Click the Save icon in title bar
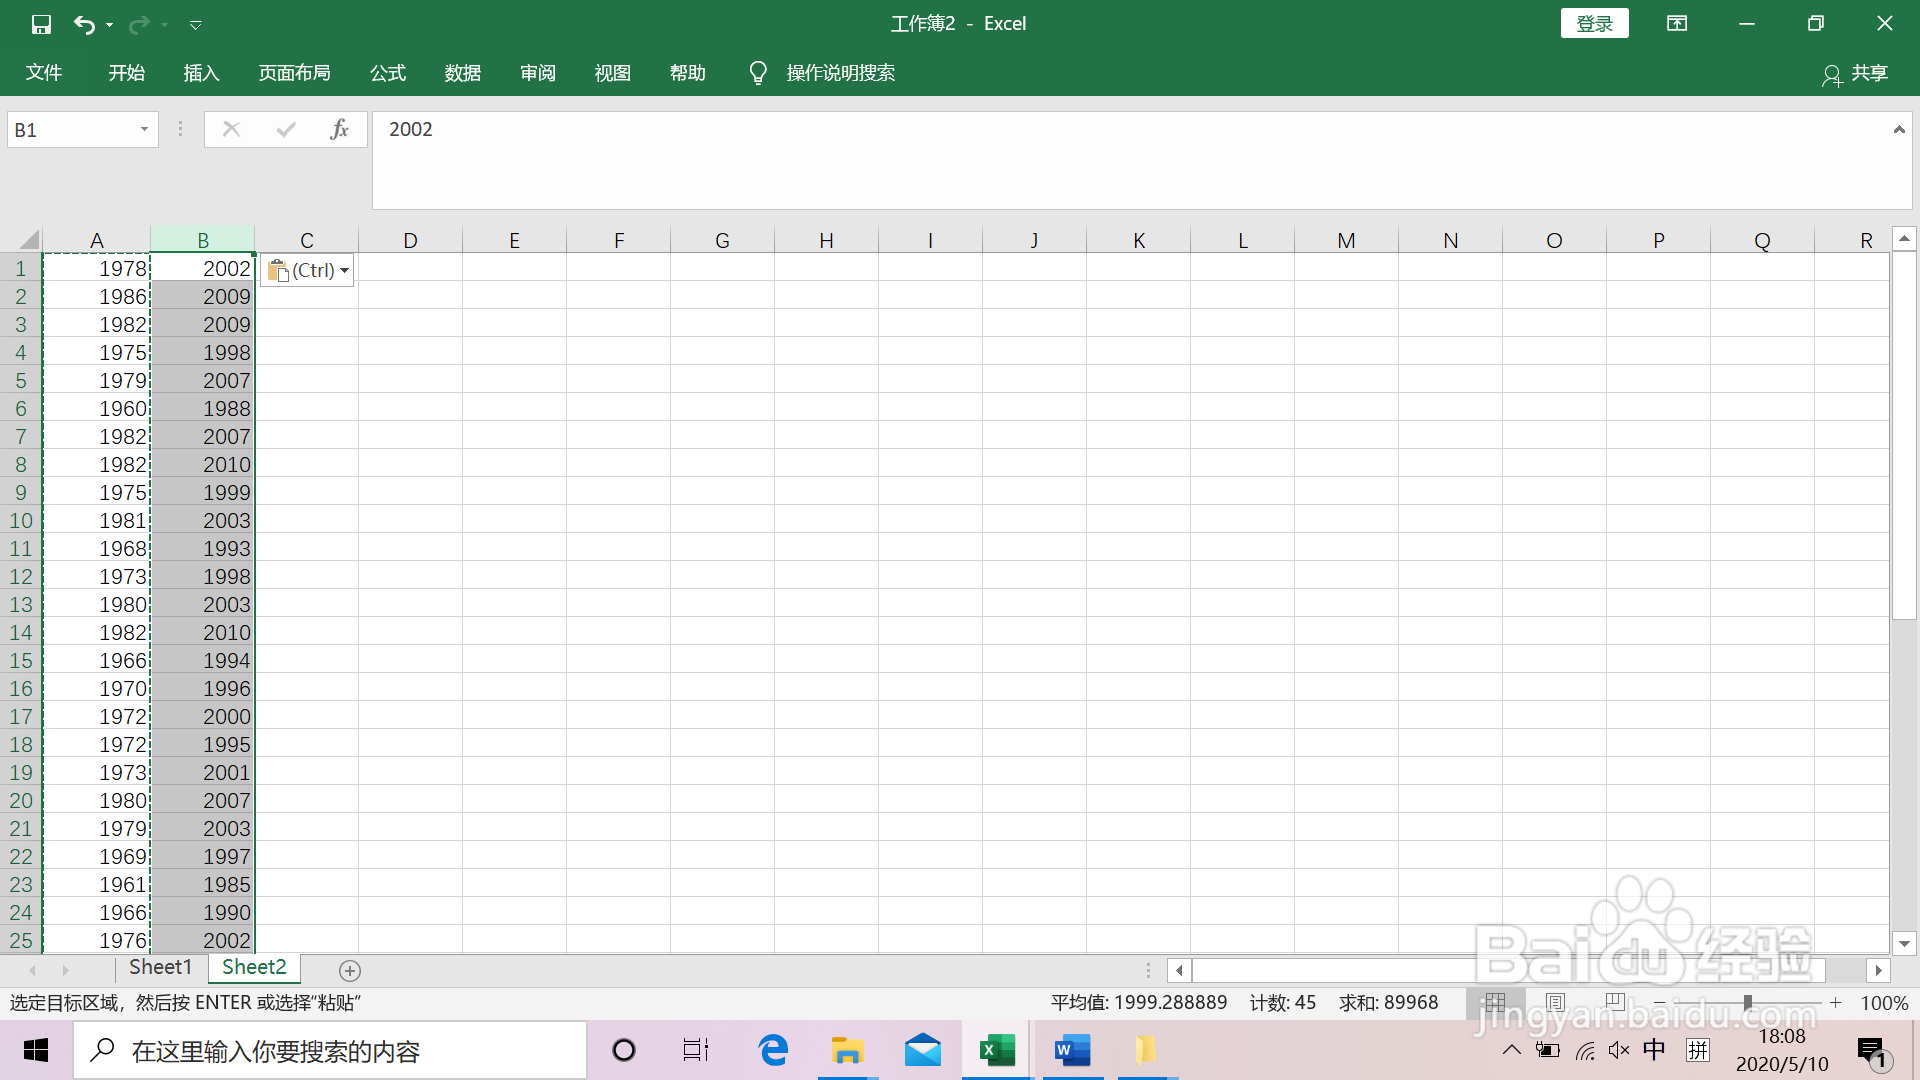This screenshot has width=1920, height=1080. 41,24
